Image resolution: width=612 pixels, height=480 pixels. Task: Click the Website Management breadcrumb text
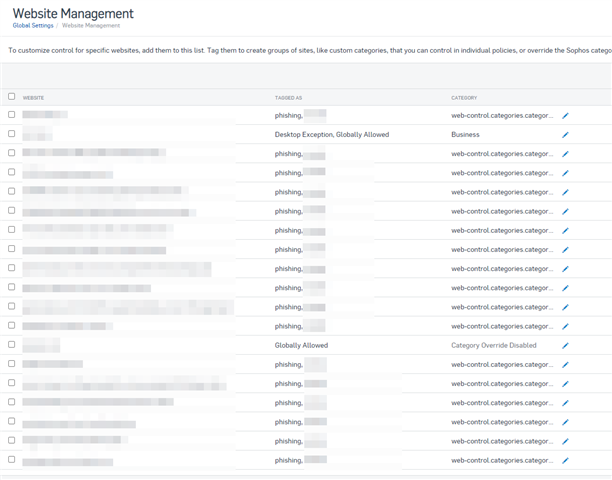(x=91, y=25)
